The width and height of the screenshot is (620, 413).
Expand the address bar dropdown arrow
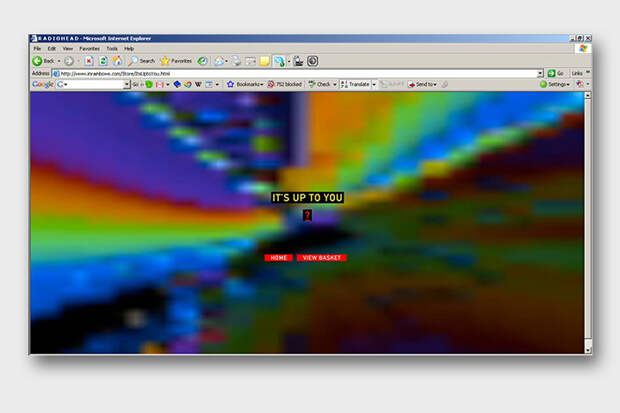(x=540, y=73)
